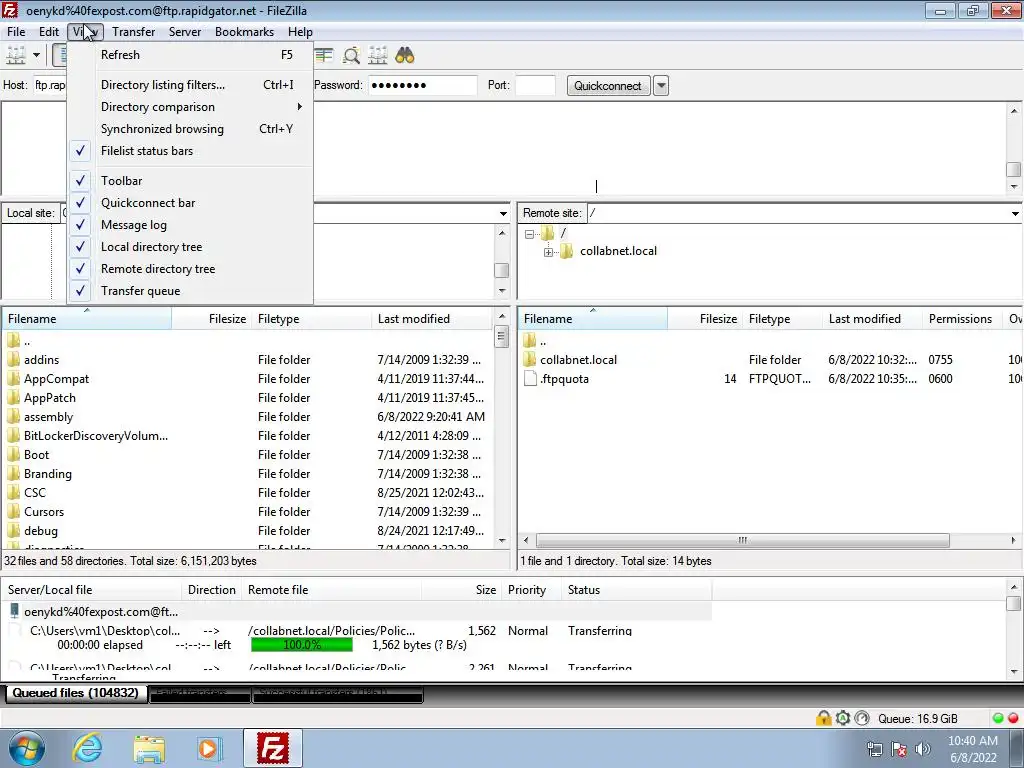Select the remote root folder icon
Image resolution: width=1024 pixels, height=768 pixels.
(547, 232)
